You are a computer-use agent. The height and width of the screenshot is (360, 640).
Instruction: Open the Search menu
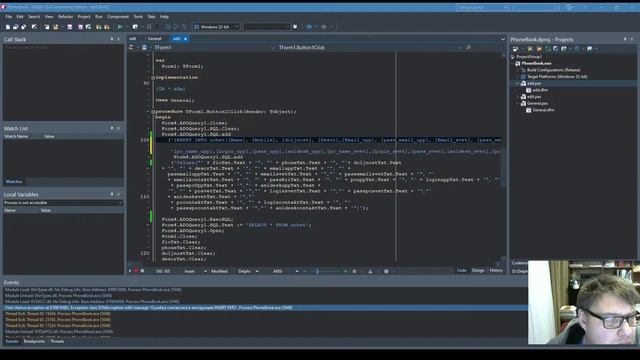(x=34, y=17)
